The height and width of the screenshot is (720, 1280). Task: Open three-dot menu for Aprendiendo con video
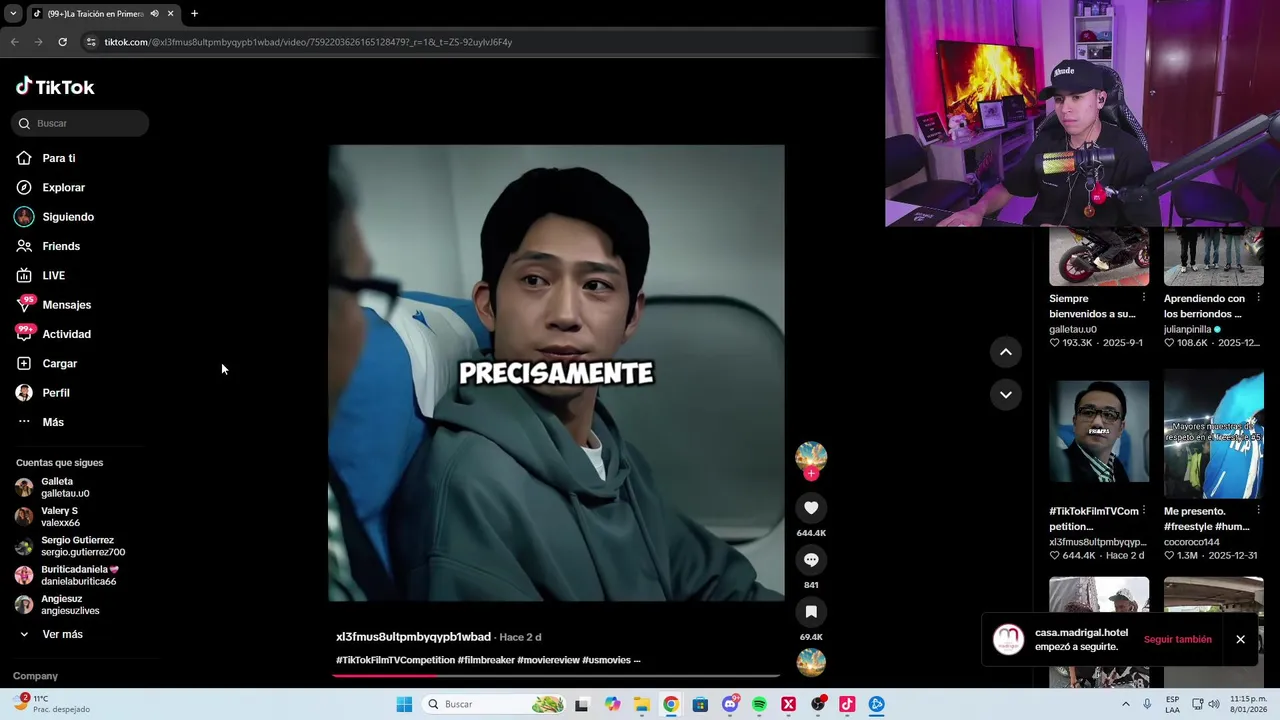pyautogui.click(x=1258, y=298)
